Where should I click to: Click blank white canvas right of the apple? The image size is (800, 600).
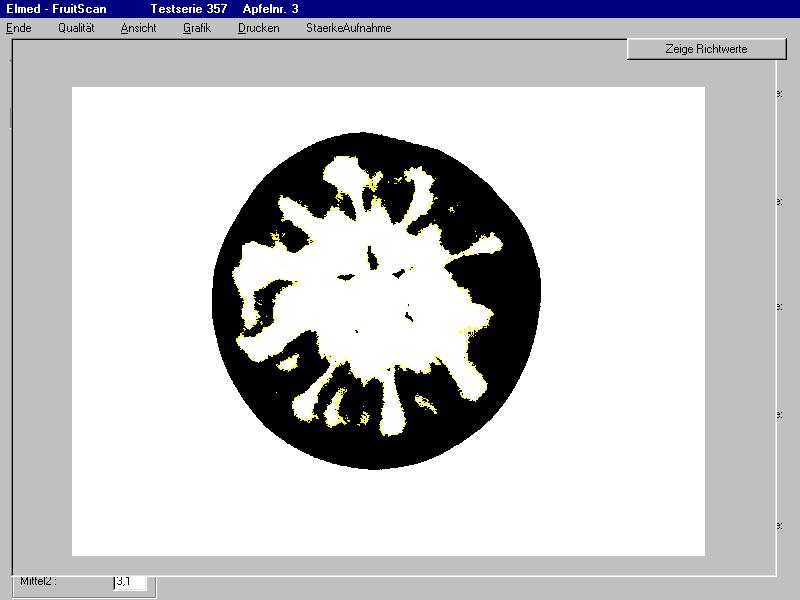point(620,300)
